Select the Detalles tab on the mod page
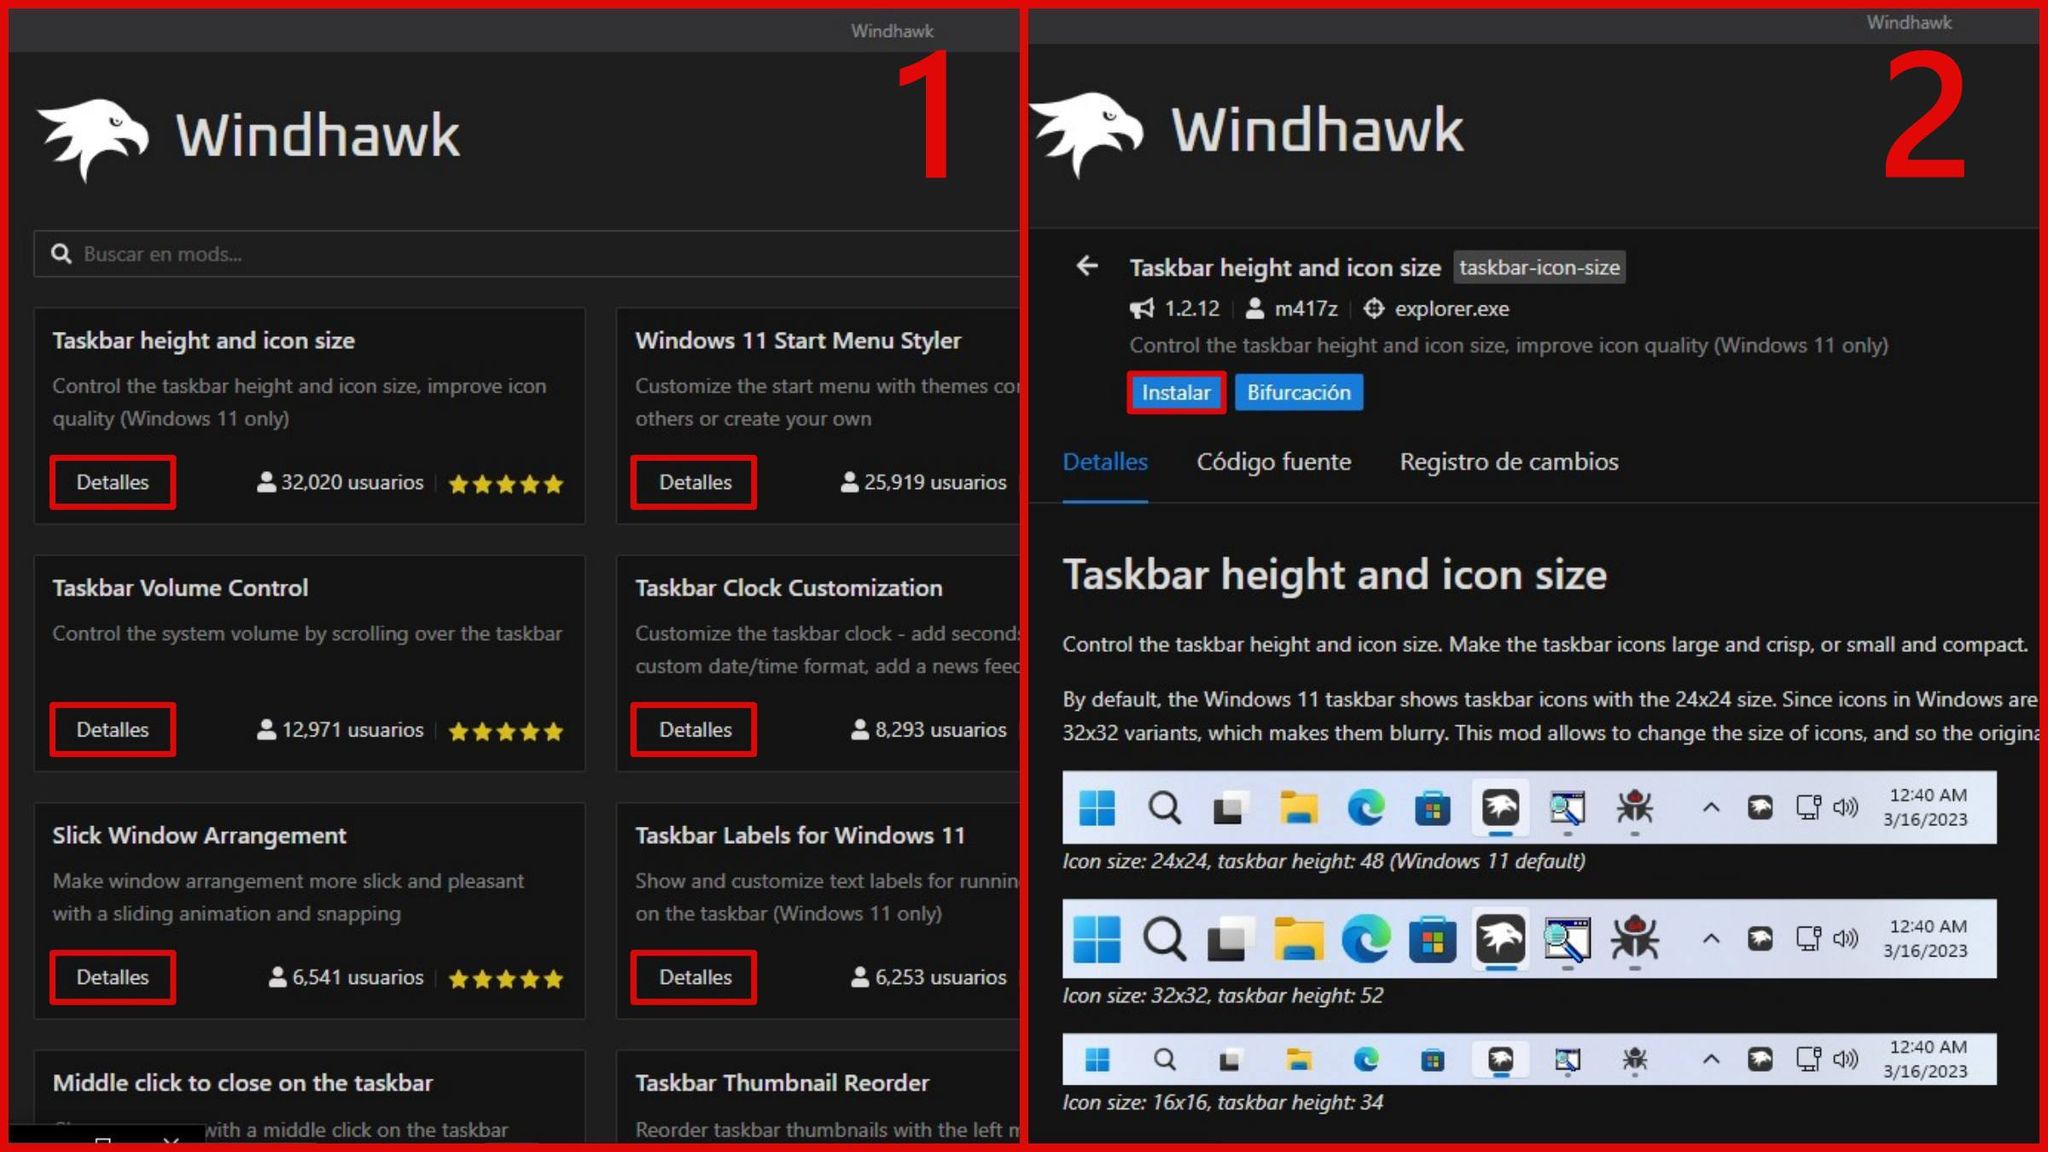Viewport: 2048px width, 1152px height. pos(1105,461)
